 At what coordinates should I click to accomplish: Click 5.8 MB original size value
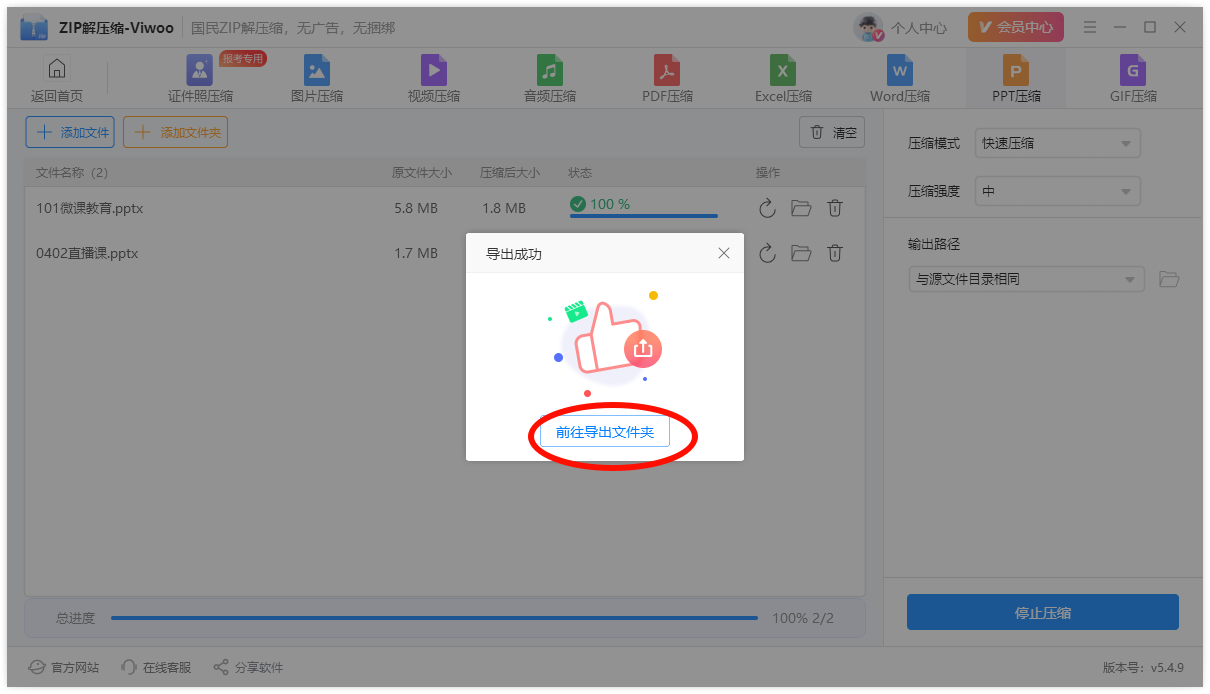pyautogui.click(x=416, y=208)
